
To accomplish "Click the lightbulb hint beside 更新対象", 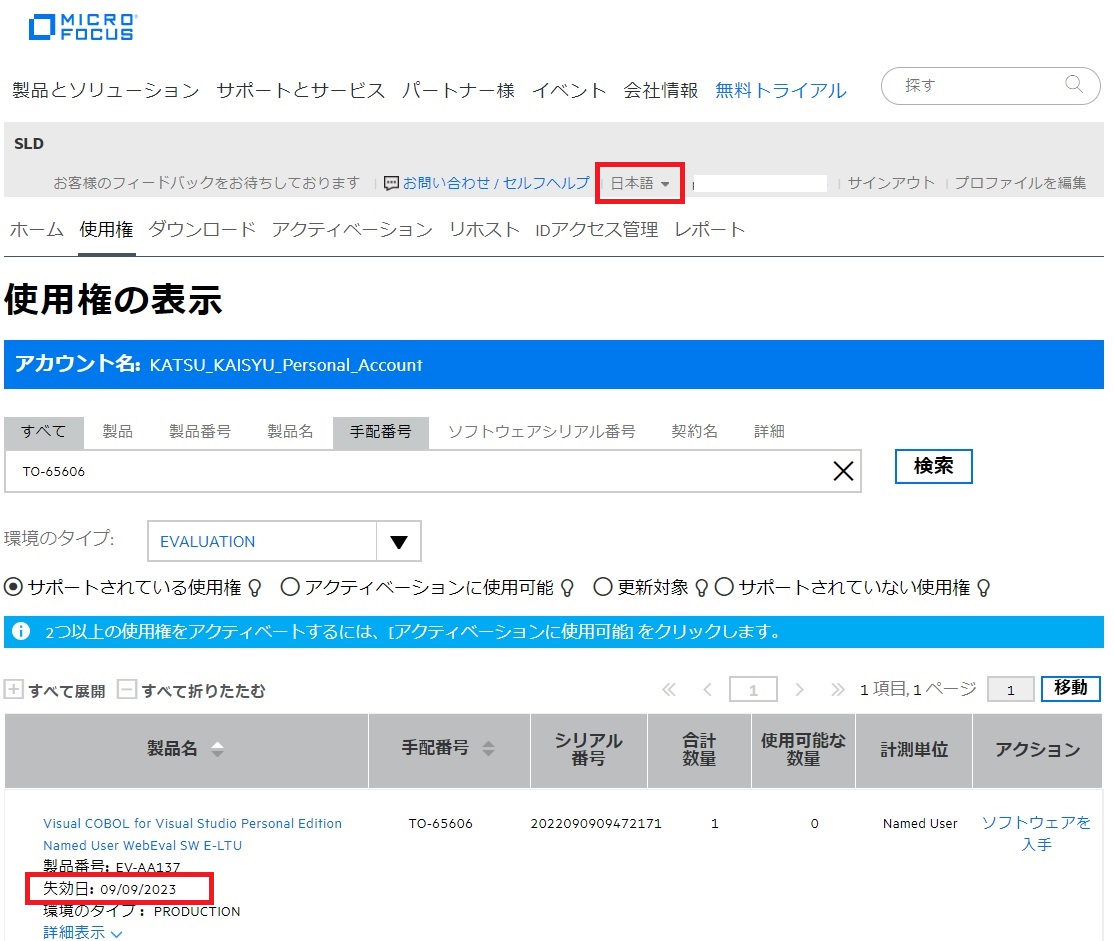I will tap(701, 588).
